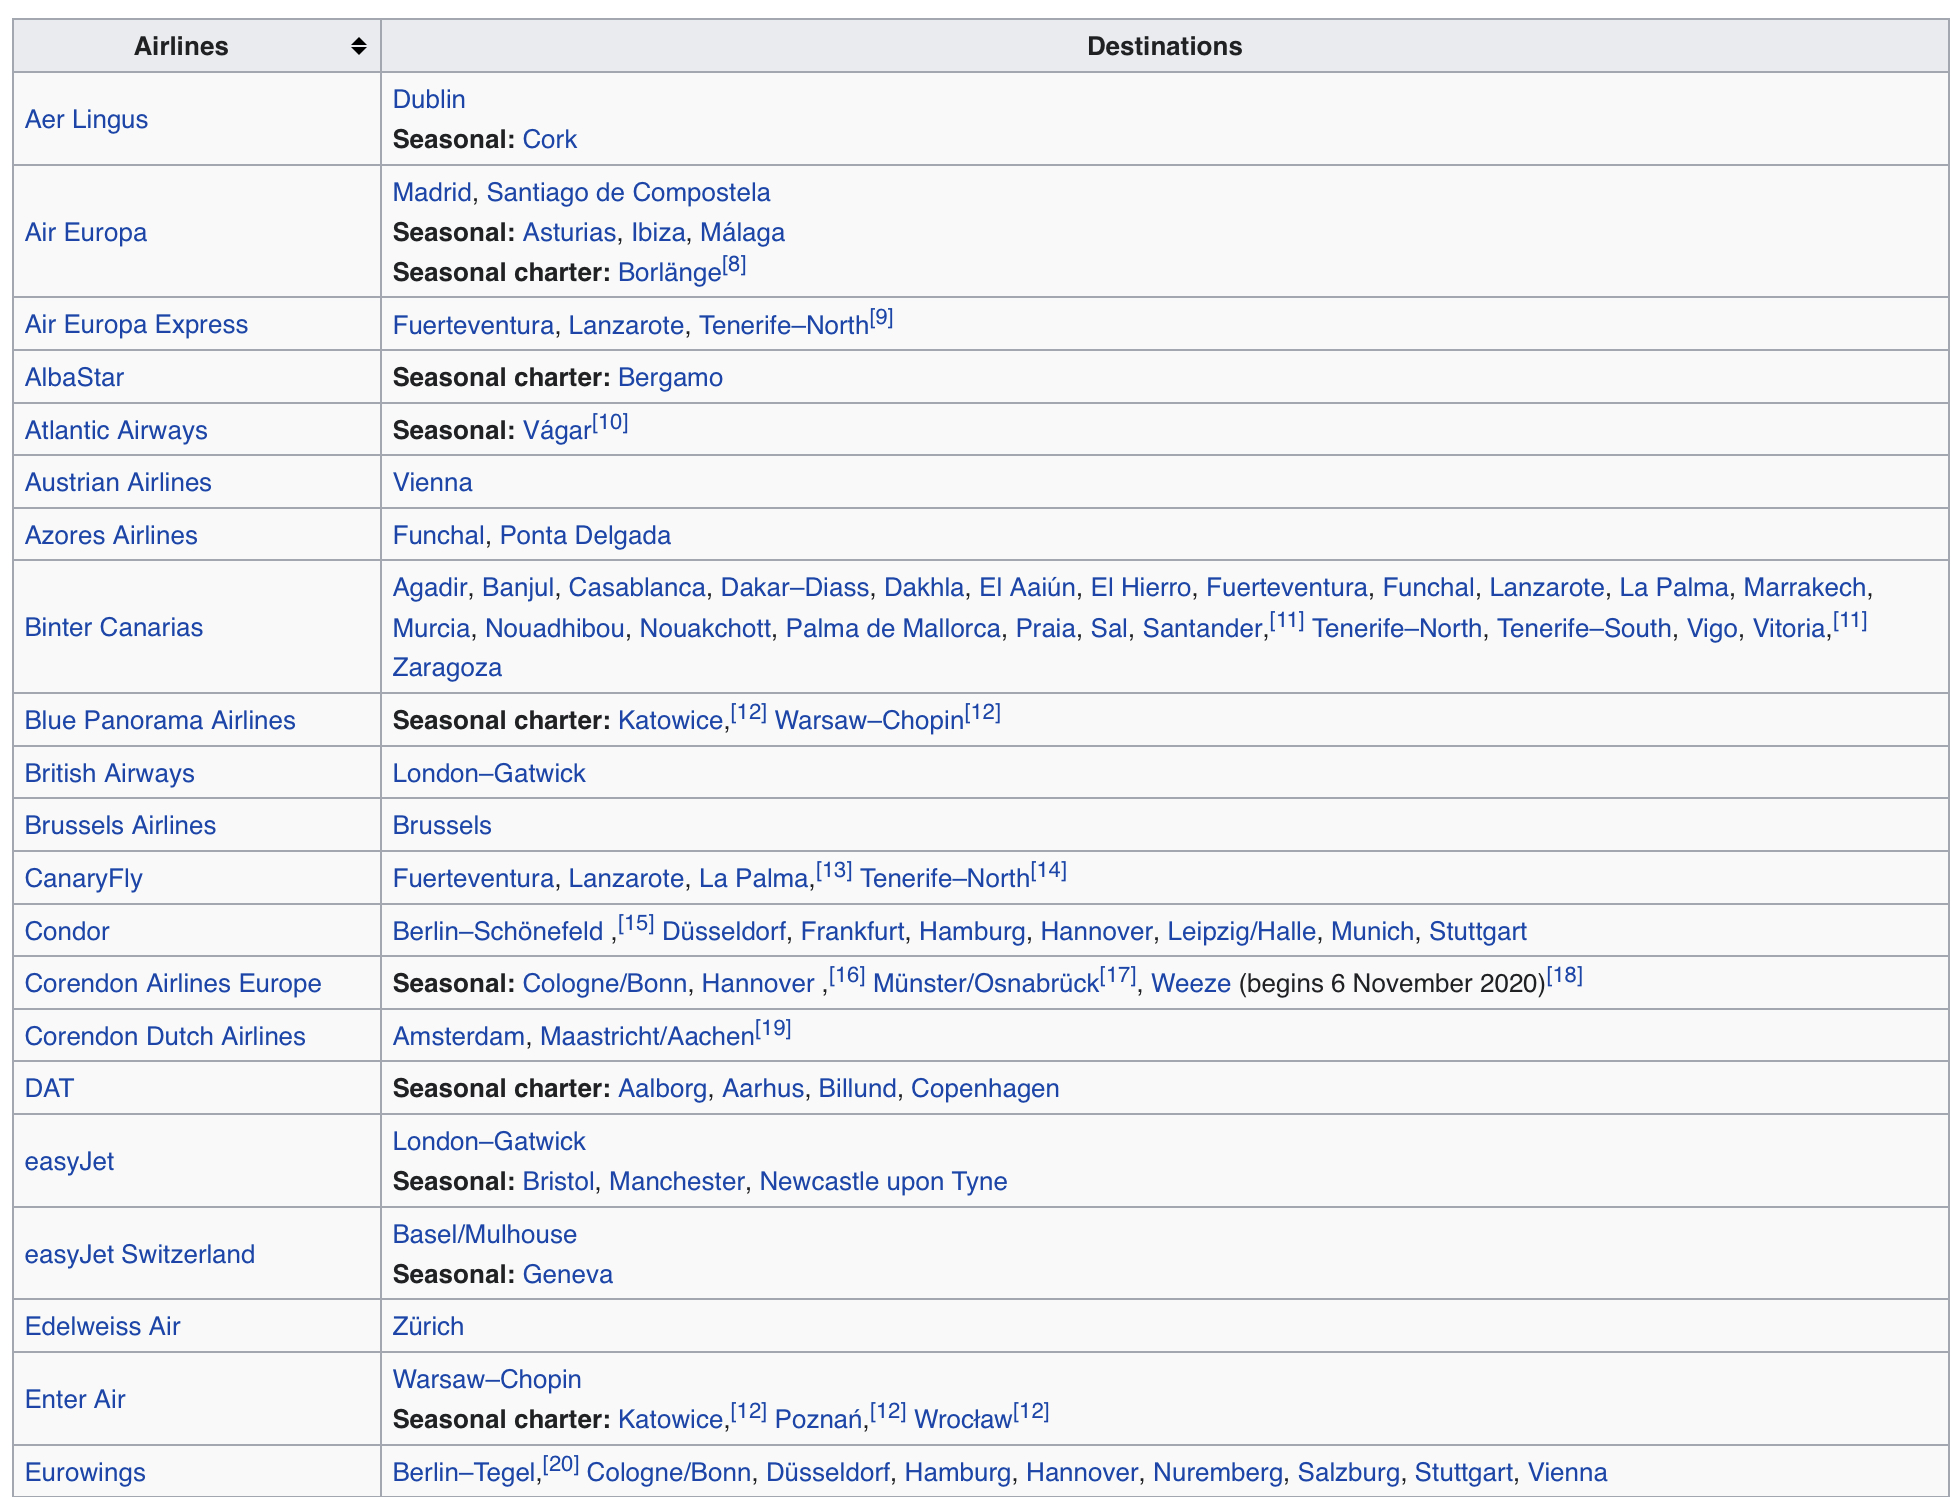Viewport: 1957px width, 1497px height.
Task: Open the Newcastle upon Tyne link
Action: (883, 1181)
